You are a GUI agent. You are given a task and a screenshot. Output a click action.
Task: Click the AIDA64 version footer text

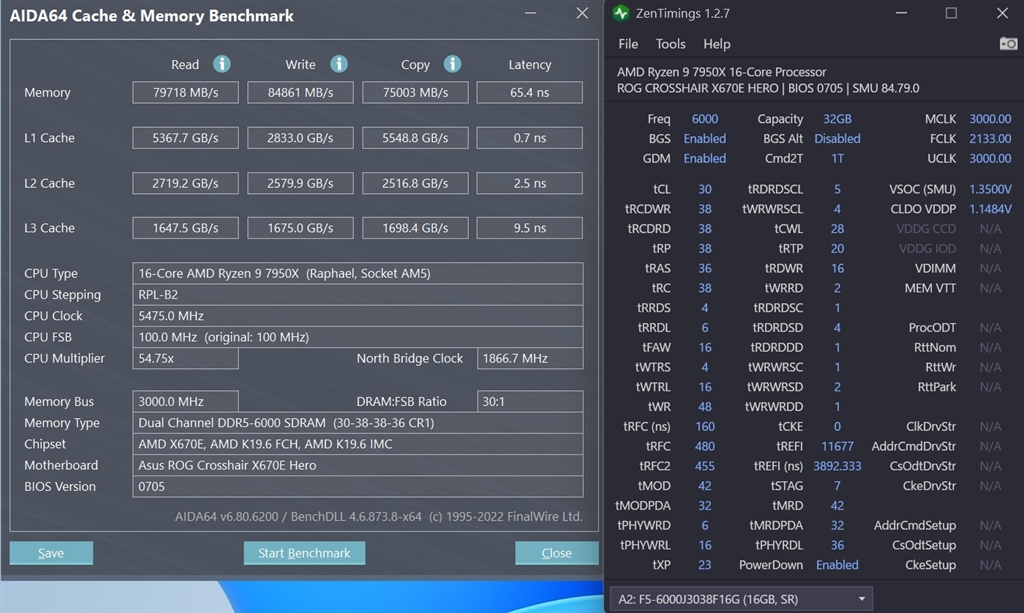[x=378, y=516]
